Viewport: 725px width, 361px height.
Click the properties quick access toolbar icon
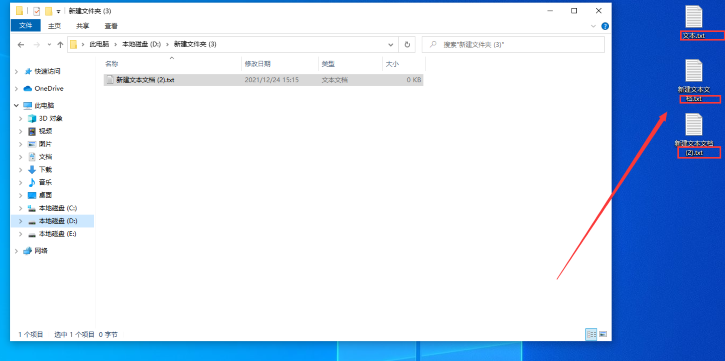tap(37, 11)
